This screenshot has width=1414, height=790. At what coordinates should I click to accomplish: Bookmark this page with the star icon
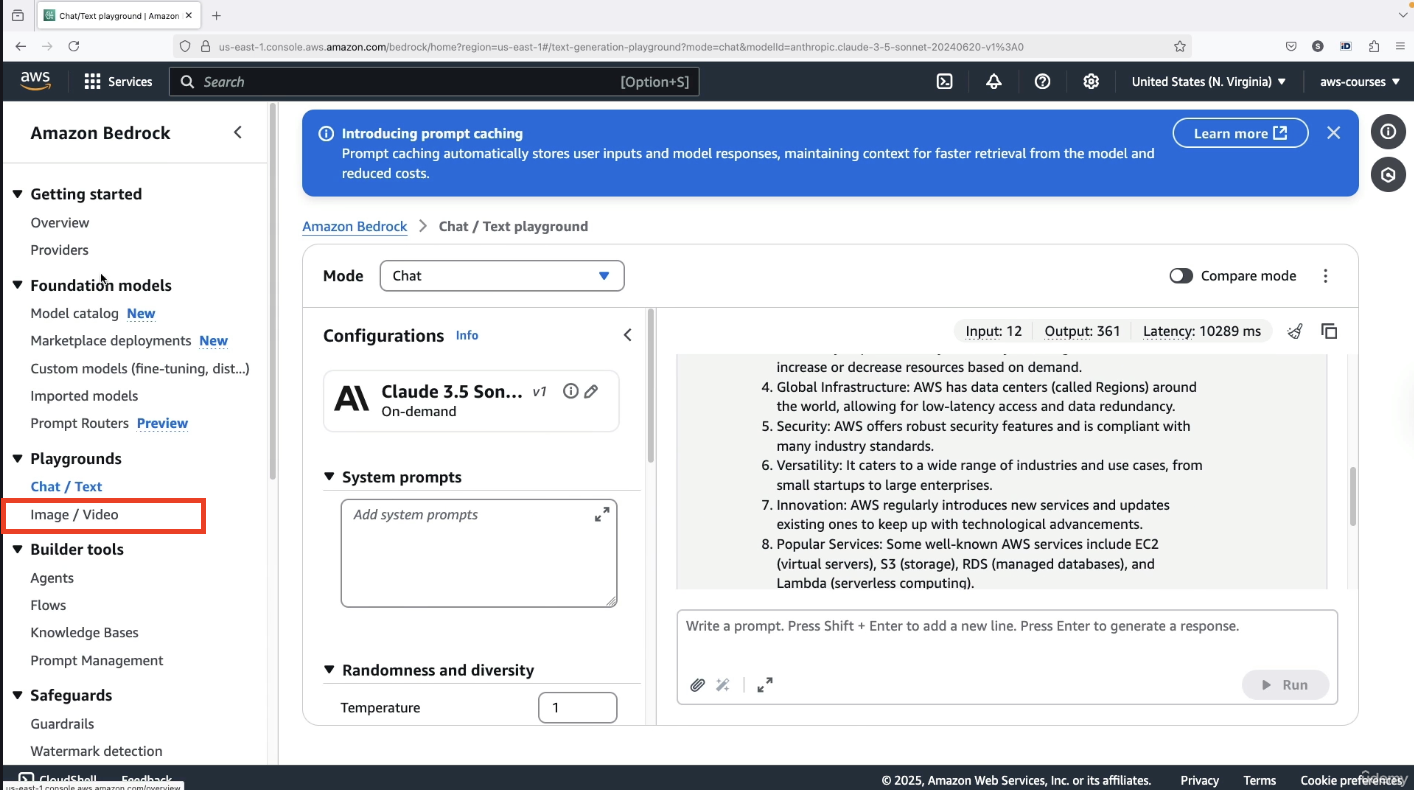(1180, 46)
